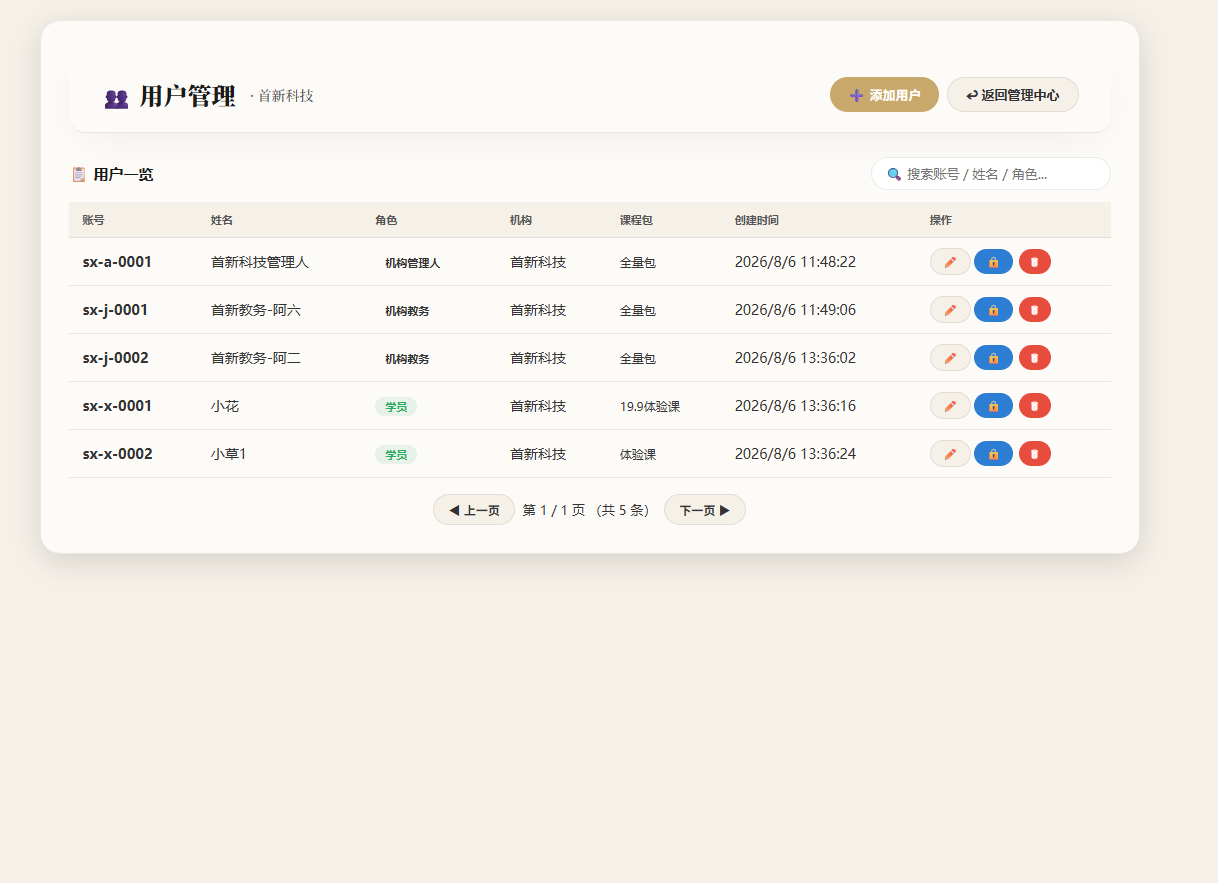Click the 账号 column header

click(x=93, y=220)
